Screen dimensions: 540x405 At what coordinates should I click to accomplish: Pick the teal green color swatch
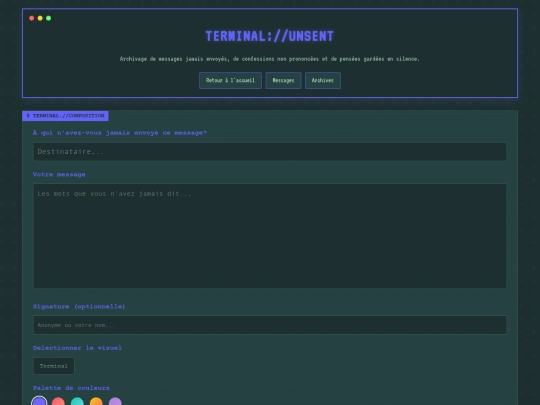[77, 402]
